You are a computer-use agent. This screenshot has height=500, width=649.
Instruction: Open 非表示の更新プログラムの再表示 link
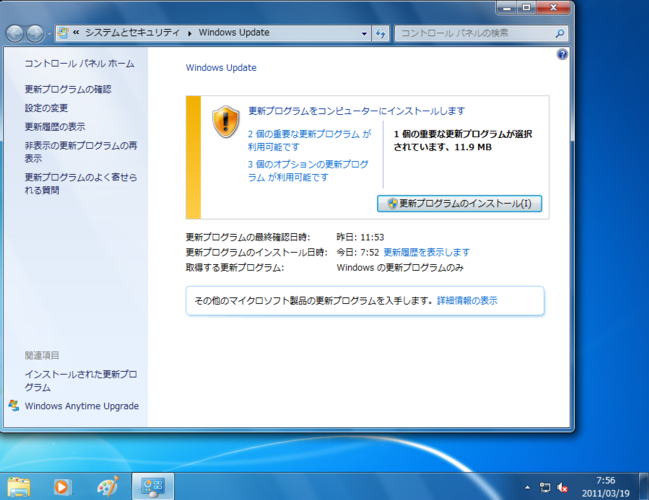click(81, 151)
